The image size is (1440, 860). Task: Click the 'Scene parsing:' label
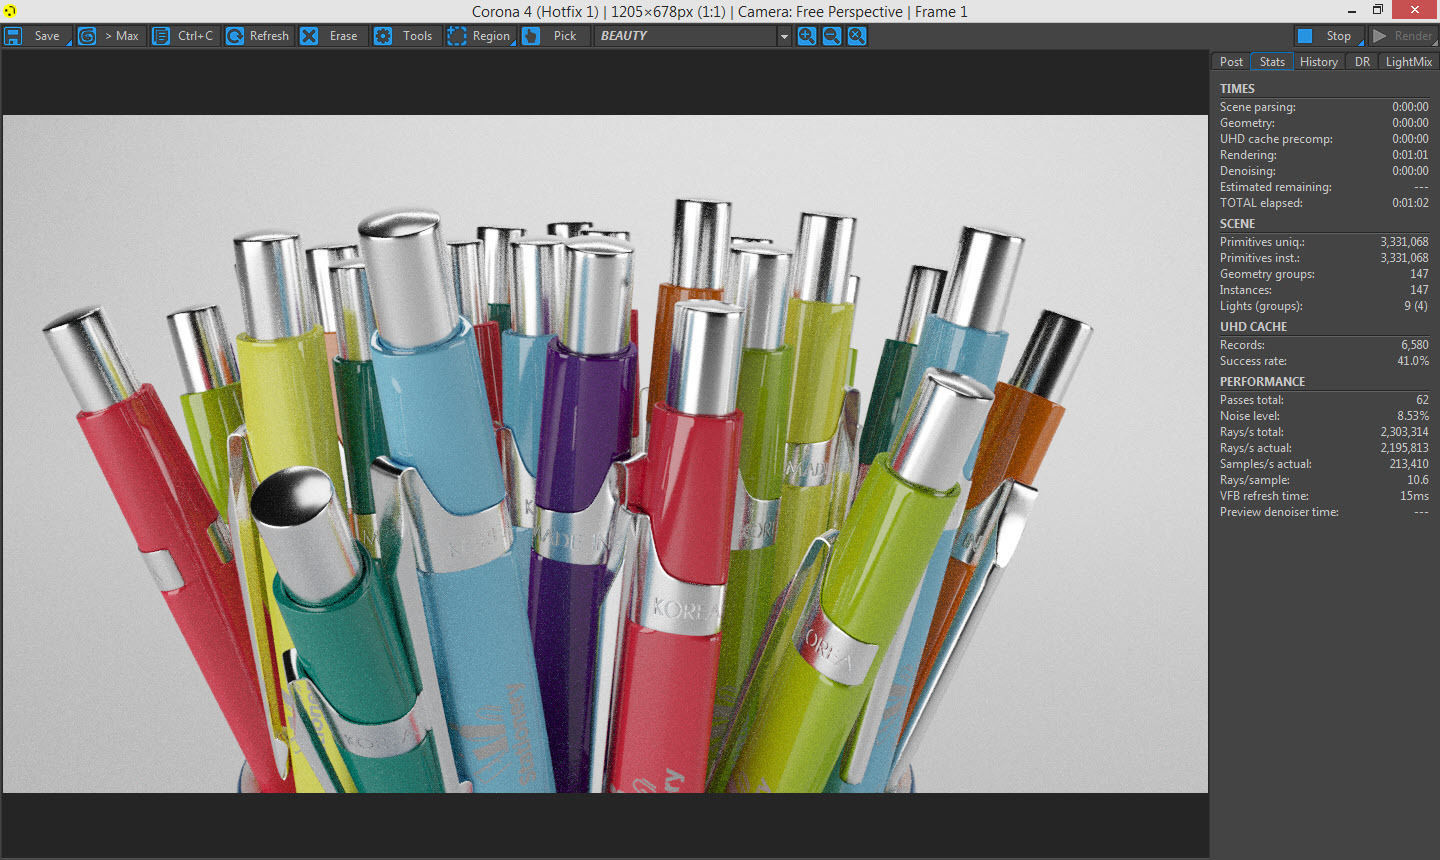(1257, 107)
